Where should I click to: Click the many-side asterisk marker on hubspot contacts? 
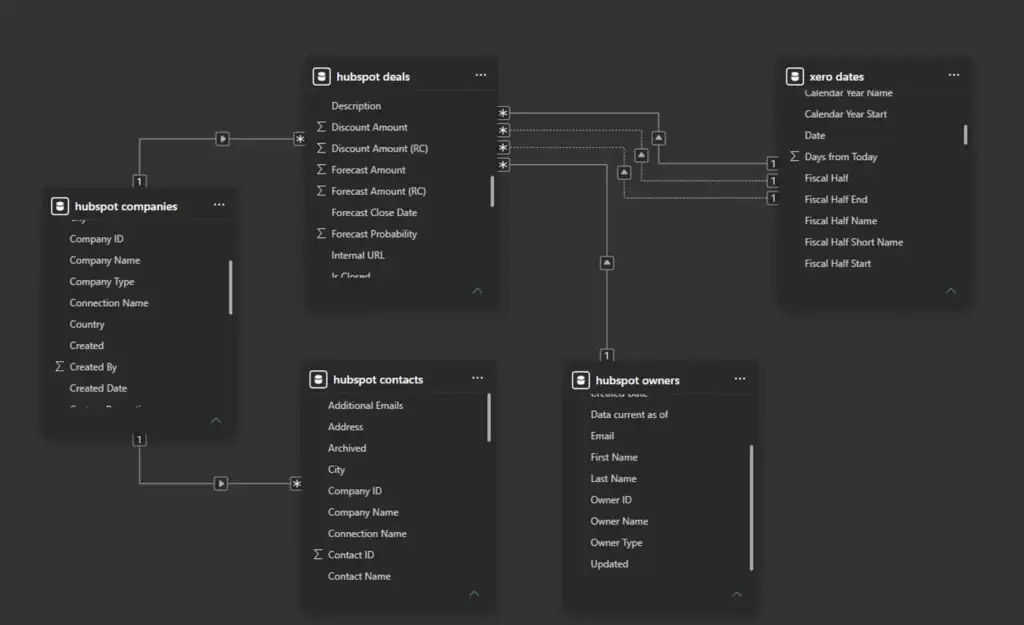(296, 483)
